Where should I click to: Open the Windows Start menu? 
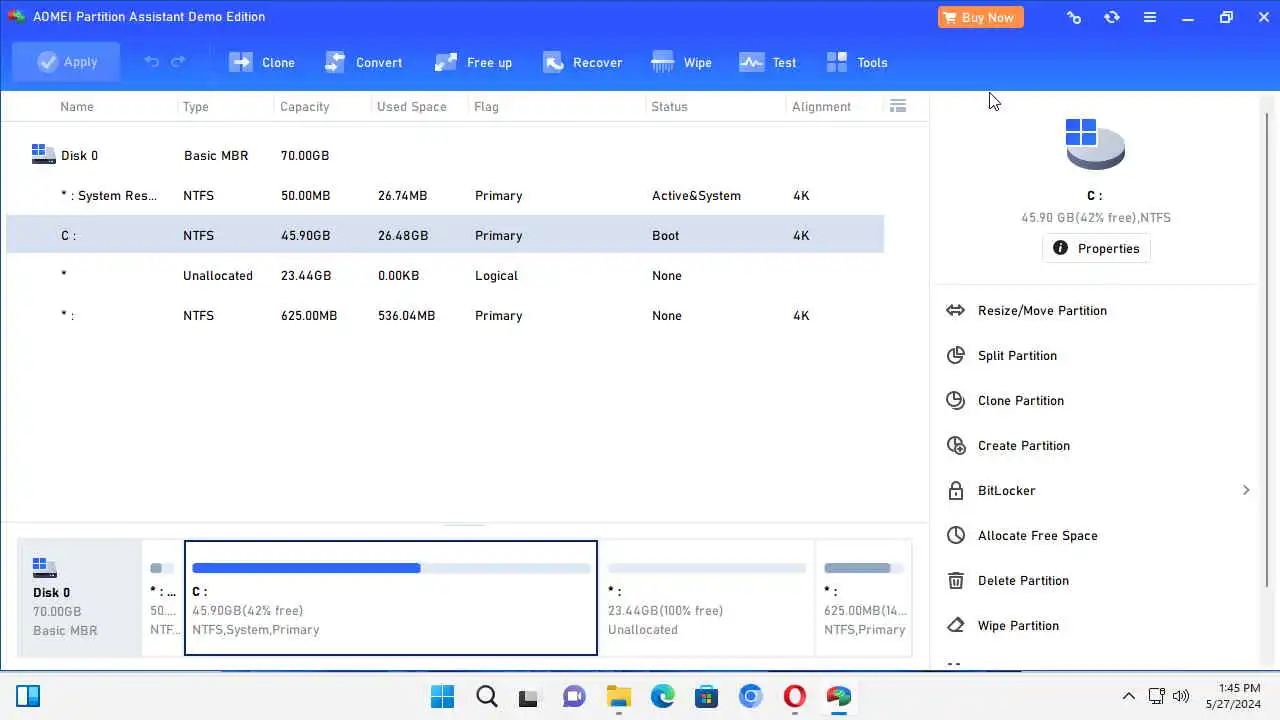click(442, 696)
